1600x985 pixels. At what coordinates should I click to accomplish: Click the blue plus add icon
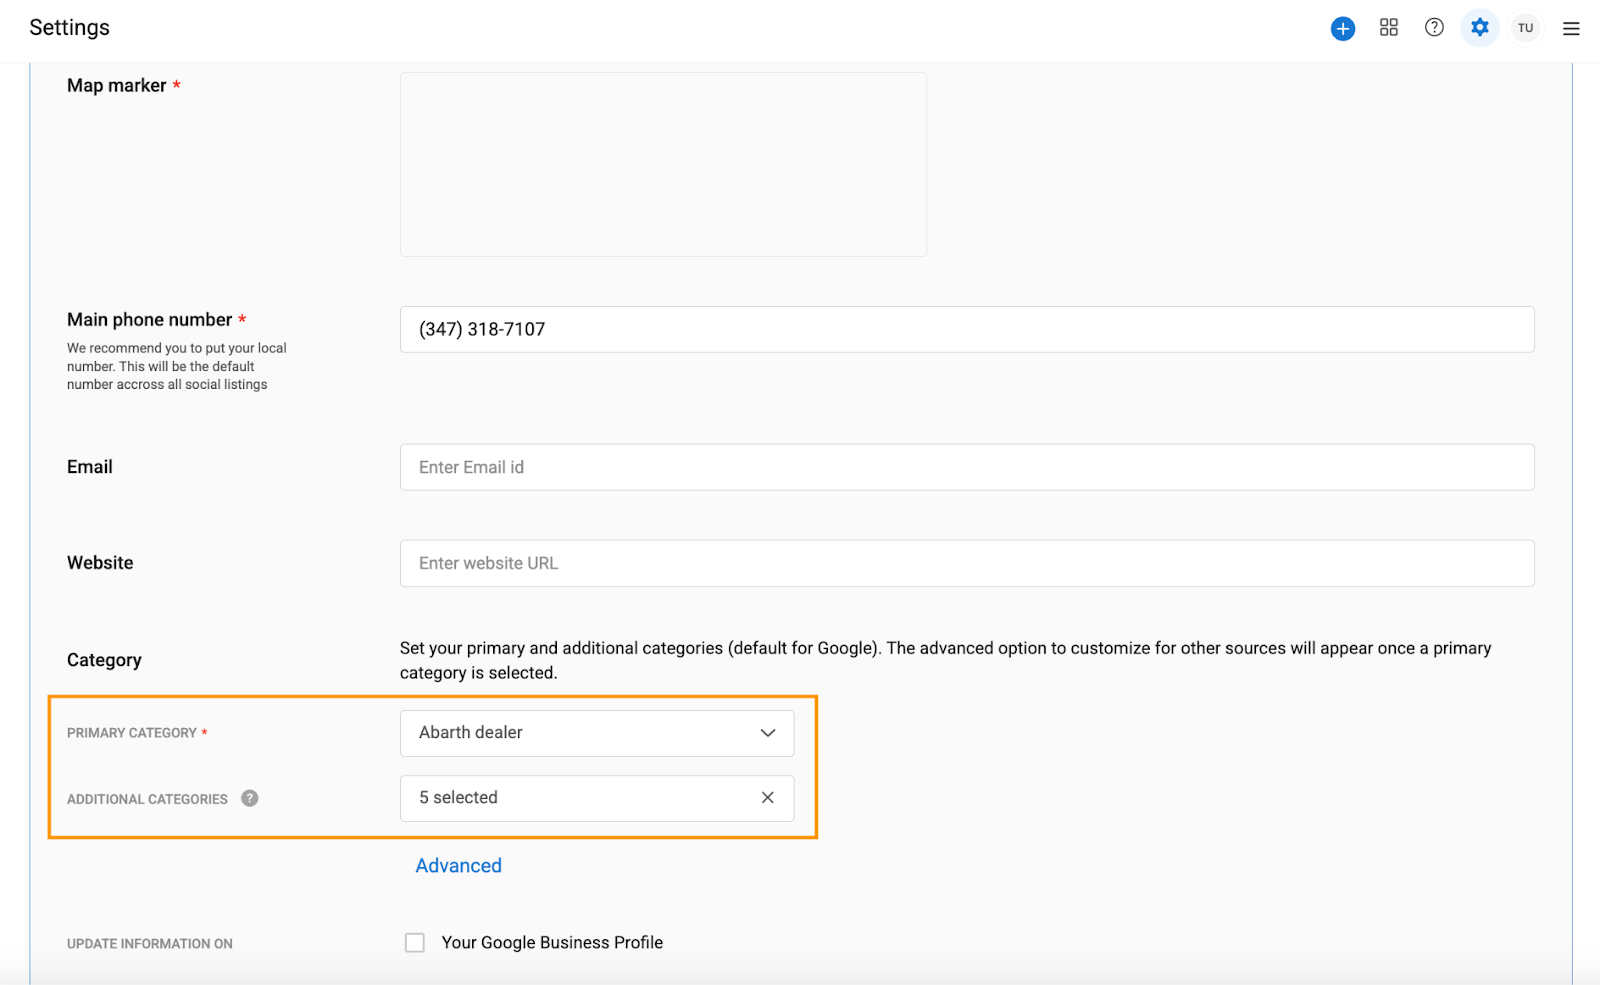tap(1342, 28)
